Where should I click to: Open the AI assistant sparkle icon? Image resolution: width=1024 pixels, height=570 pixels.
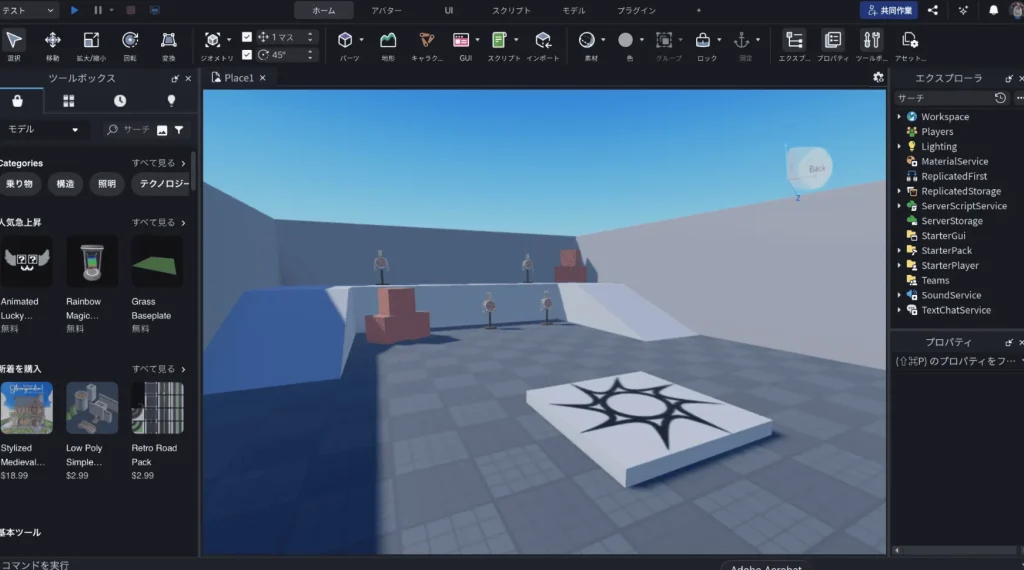coord(963,10)
